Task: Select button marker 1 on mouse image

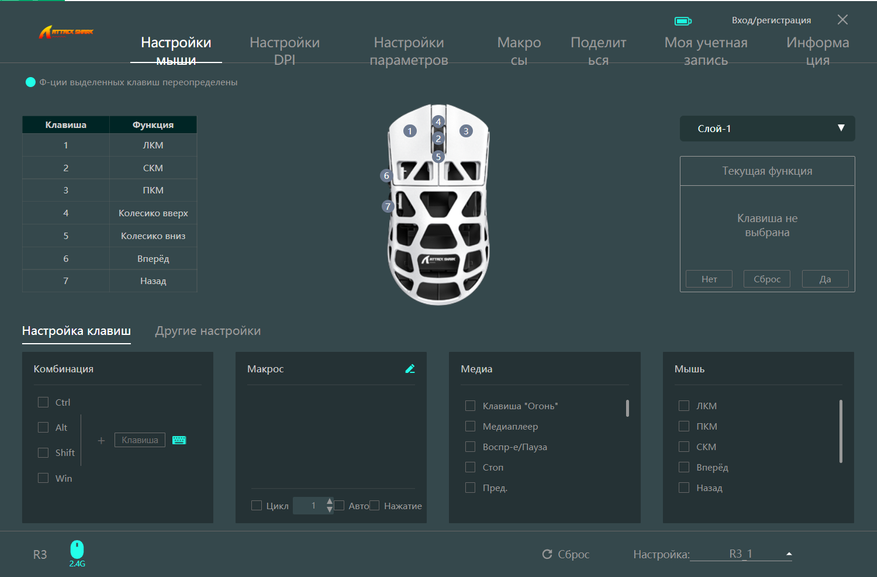Action: click(x=409, y=131)
